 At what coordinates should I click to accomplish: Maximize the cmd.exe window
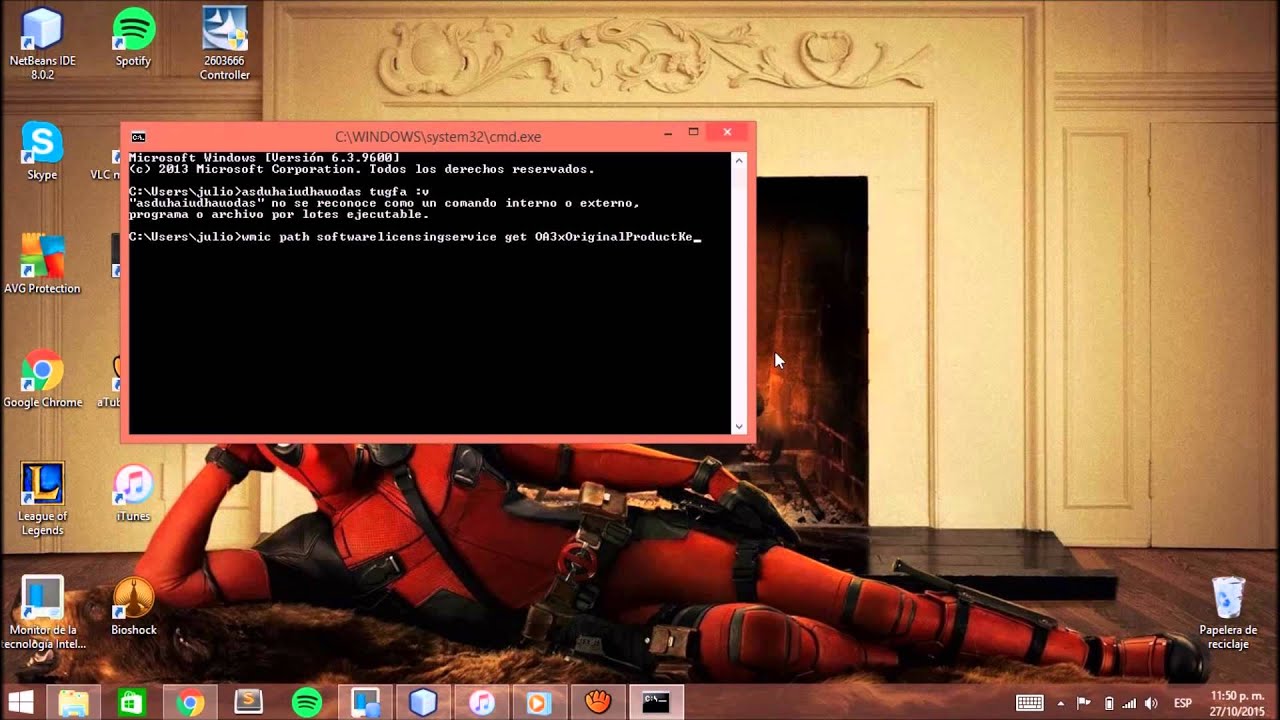pyautogui.click(x=693, y=132)
